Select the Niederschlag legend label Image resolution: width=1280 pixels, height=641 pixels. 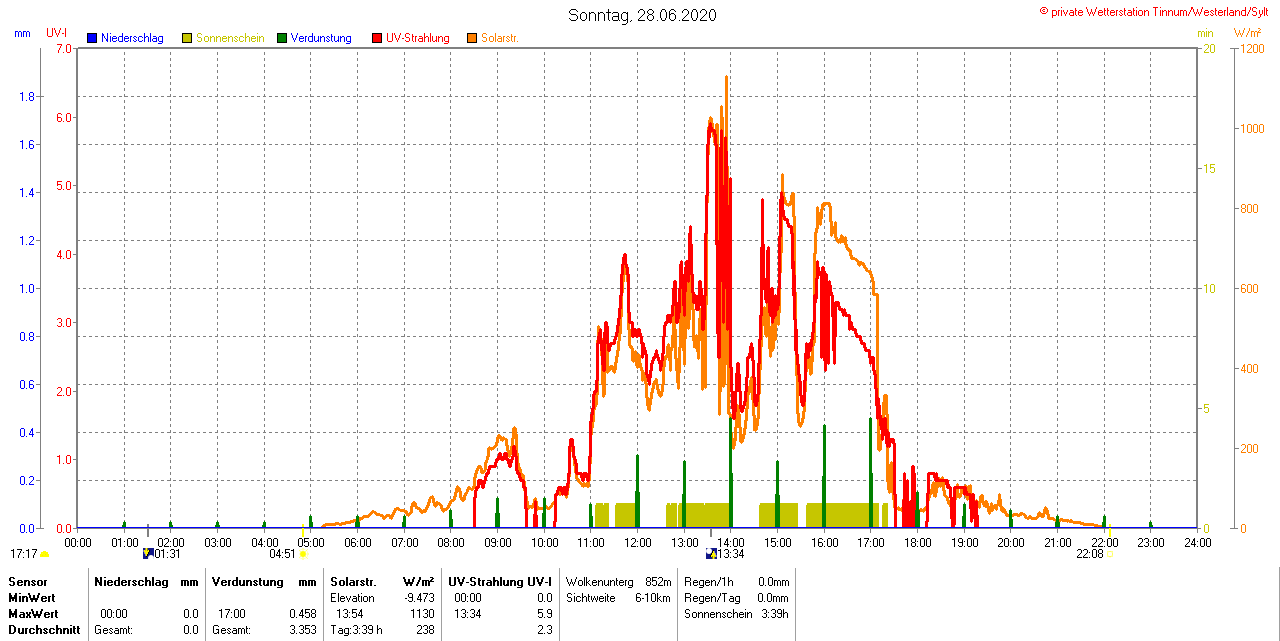point(132,38)
